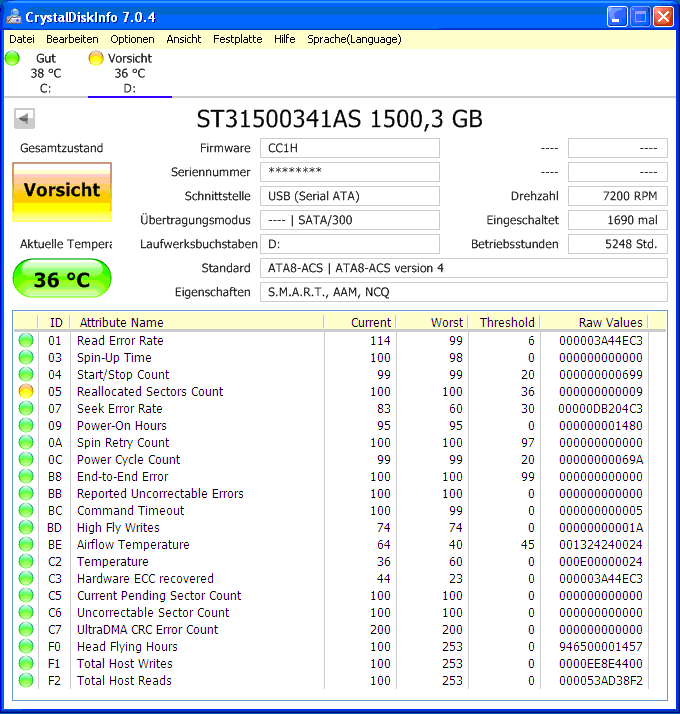Click the yellow status orb for drive D:
This screenshot has height=714, width=680.
96,58
